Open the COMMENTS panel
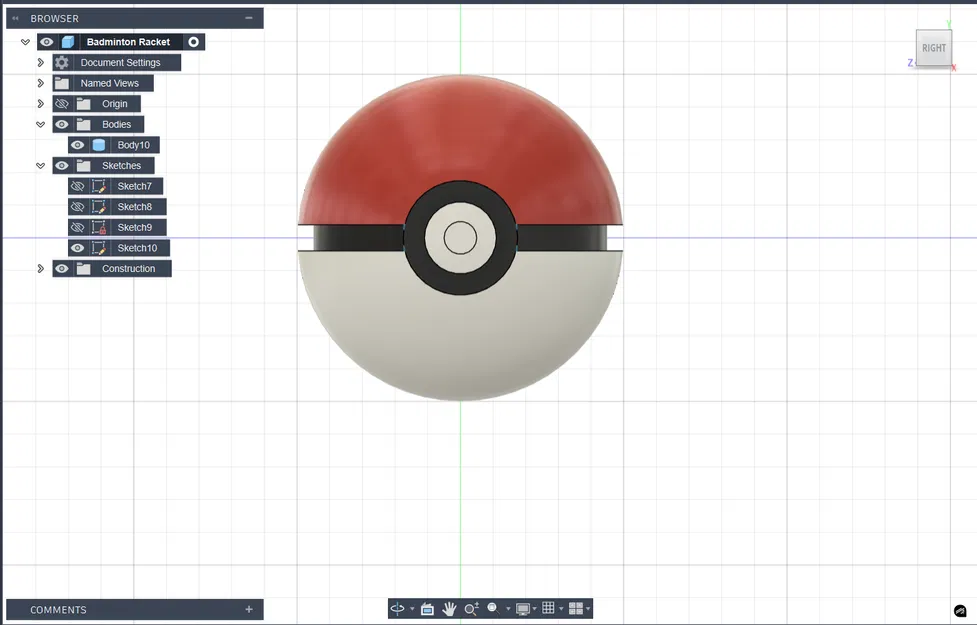Image resolution: width=977 pixels, height=625 pixels. click(x=57, y=609)
